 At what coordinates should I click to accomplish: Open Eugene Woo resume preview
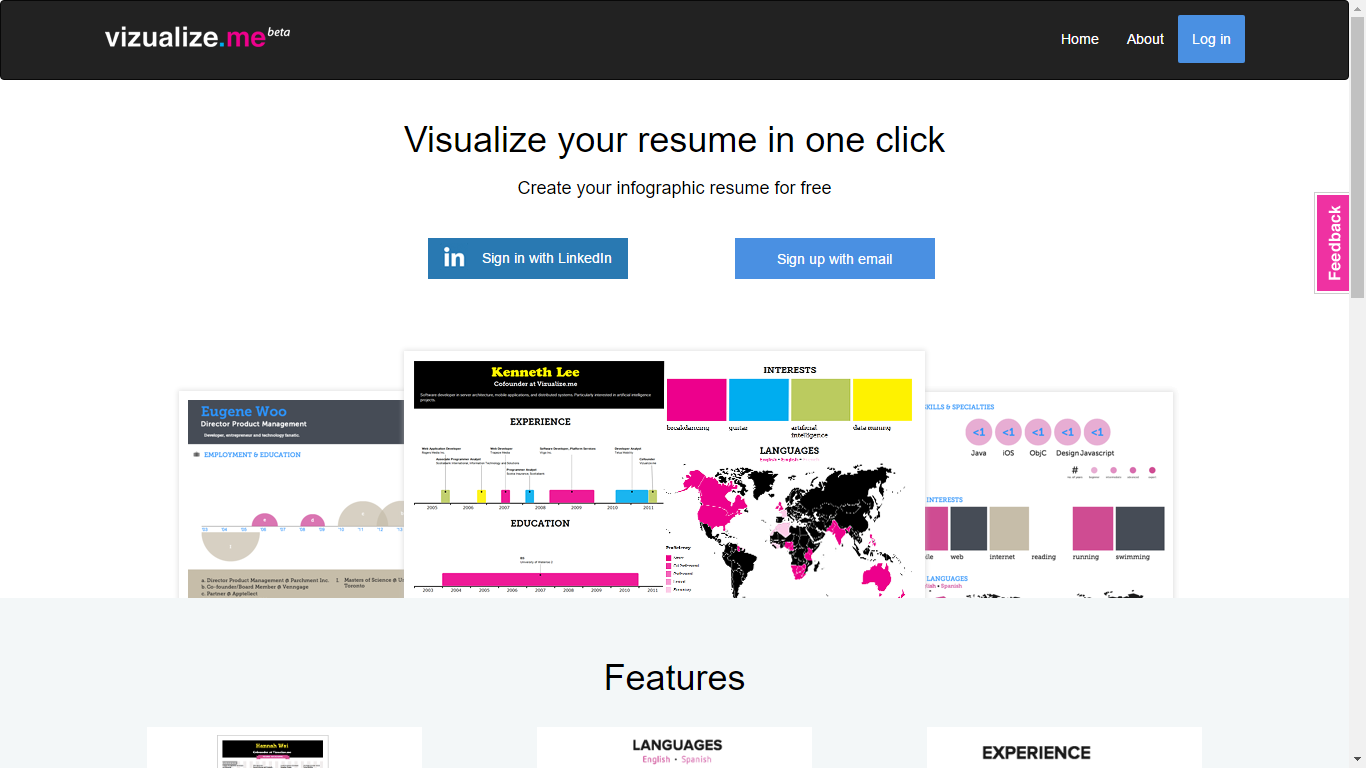[x=291, y=495]
